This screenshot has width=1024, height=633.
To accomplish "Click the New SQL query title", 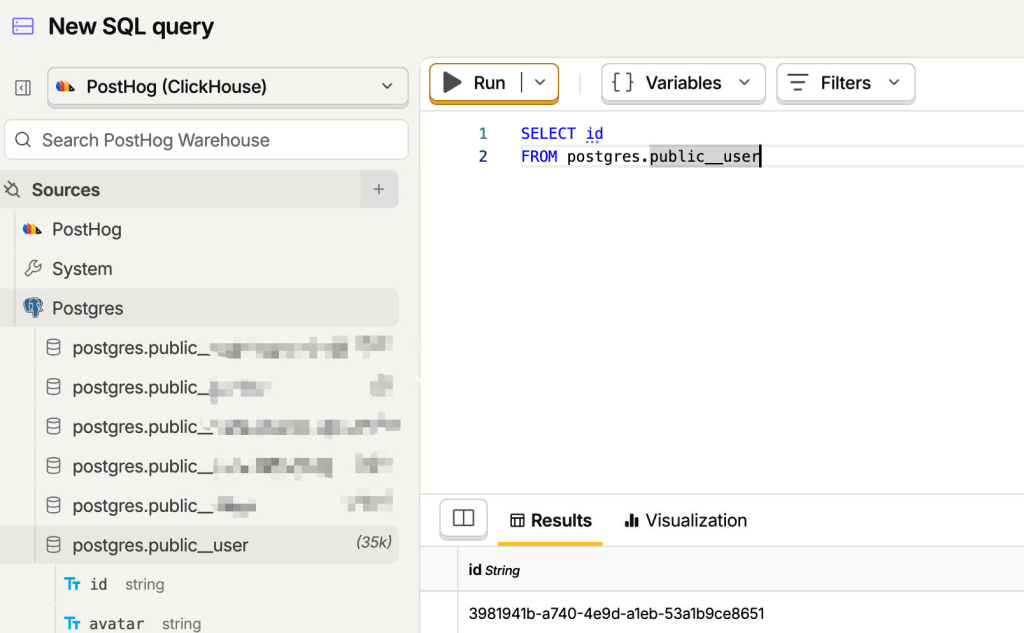I will tap(131, 27).
